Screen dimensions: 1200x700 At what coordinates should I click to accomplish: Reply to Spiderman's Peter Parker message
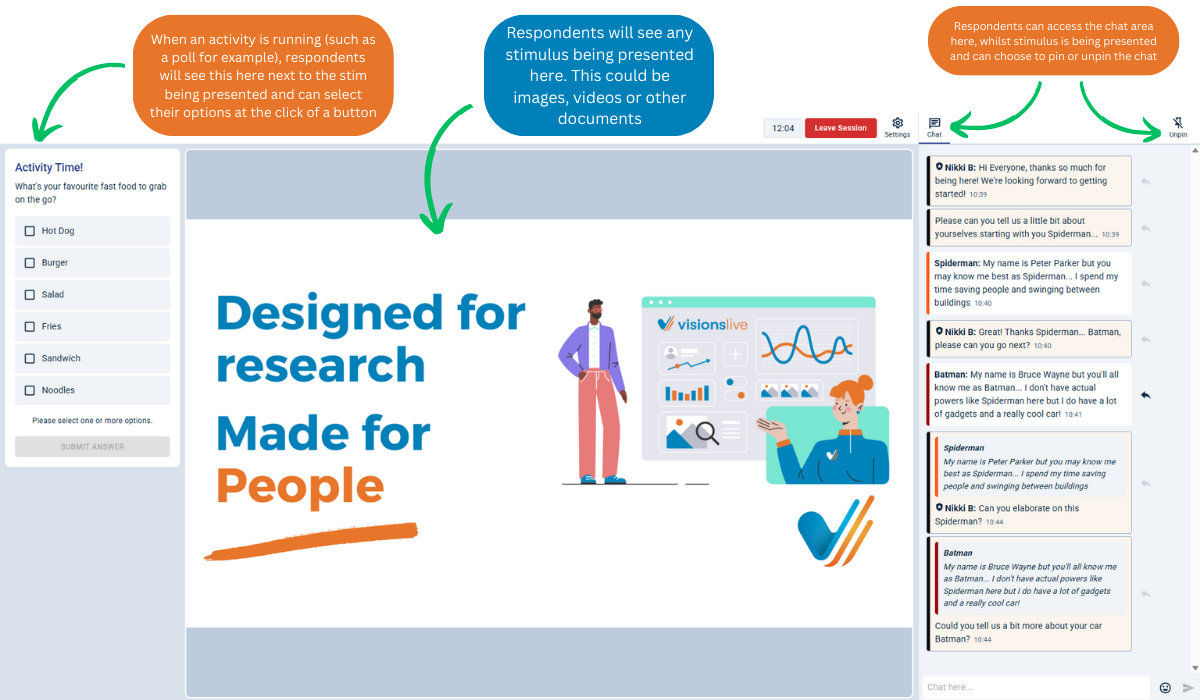pyautogui.click(x=1146, y=283)
